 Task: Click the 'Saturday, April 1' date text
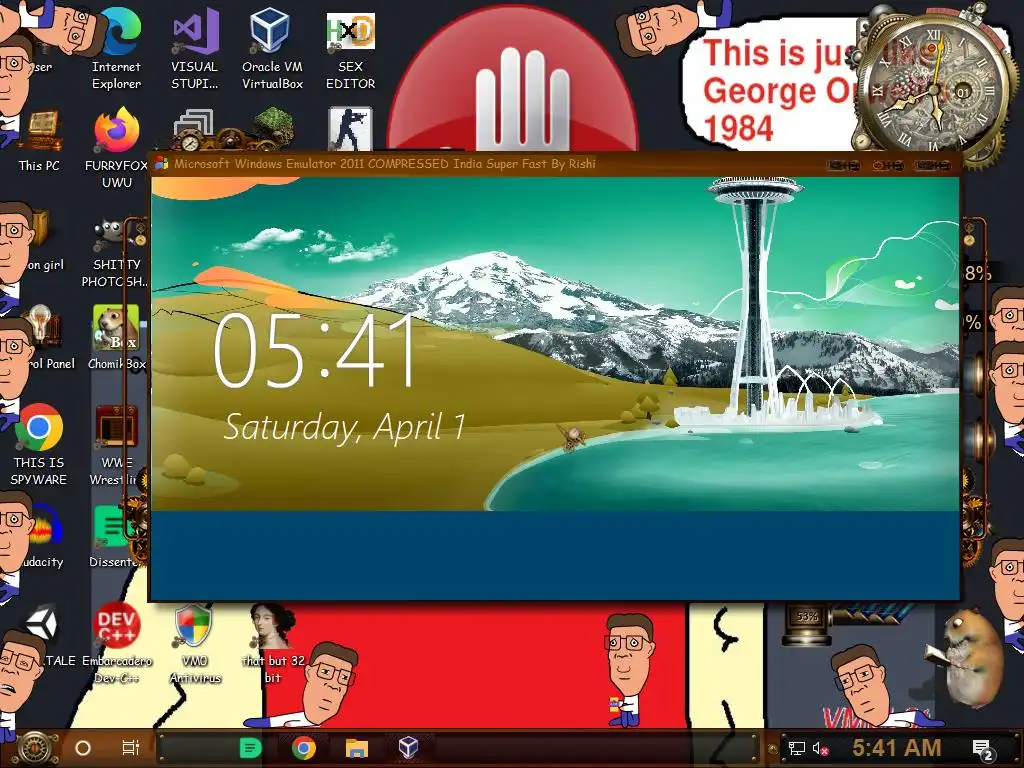click(344, 427)
